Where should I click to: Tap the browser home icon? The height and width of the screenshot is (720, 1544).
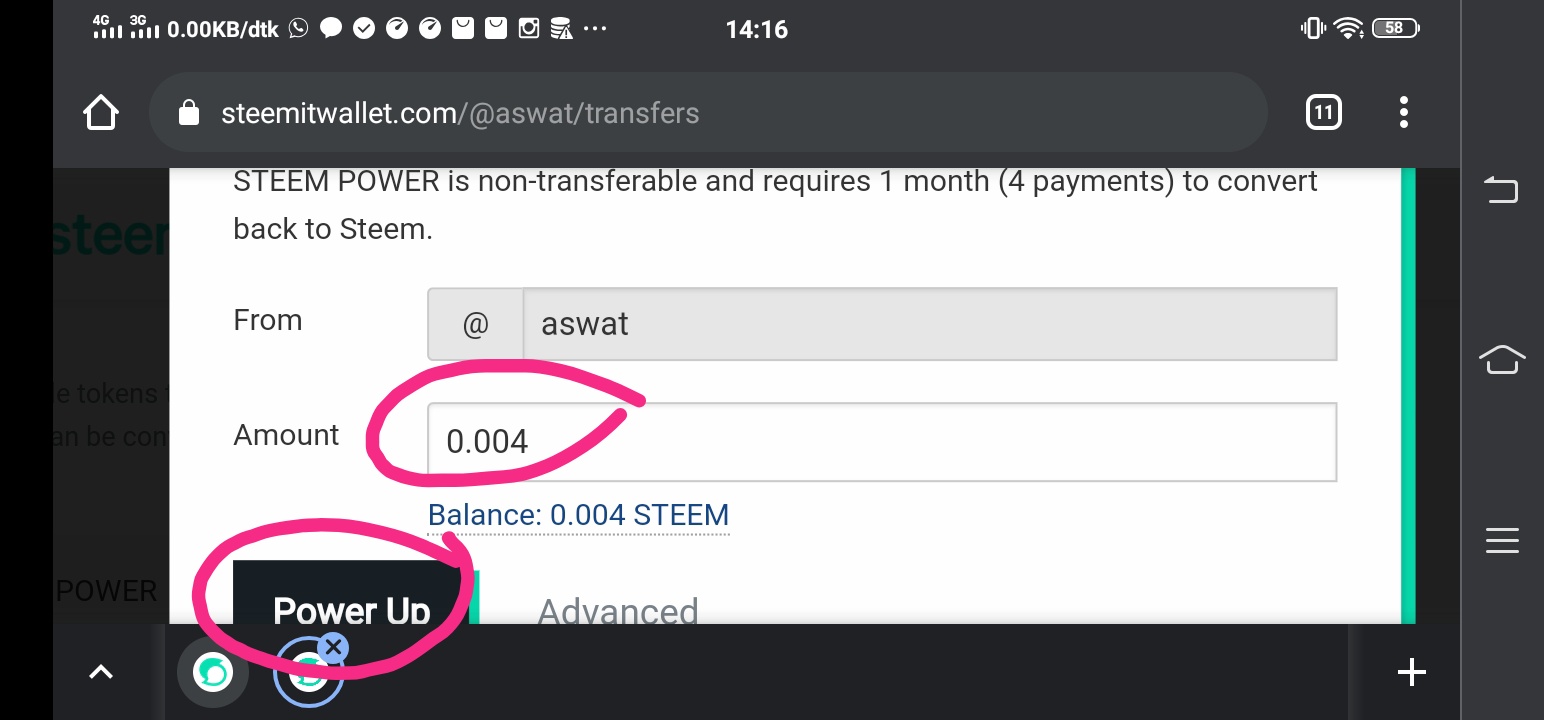pyautogui.click(x=101, y=113)
